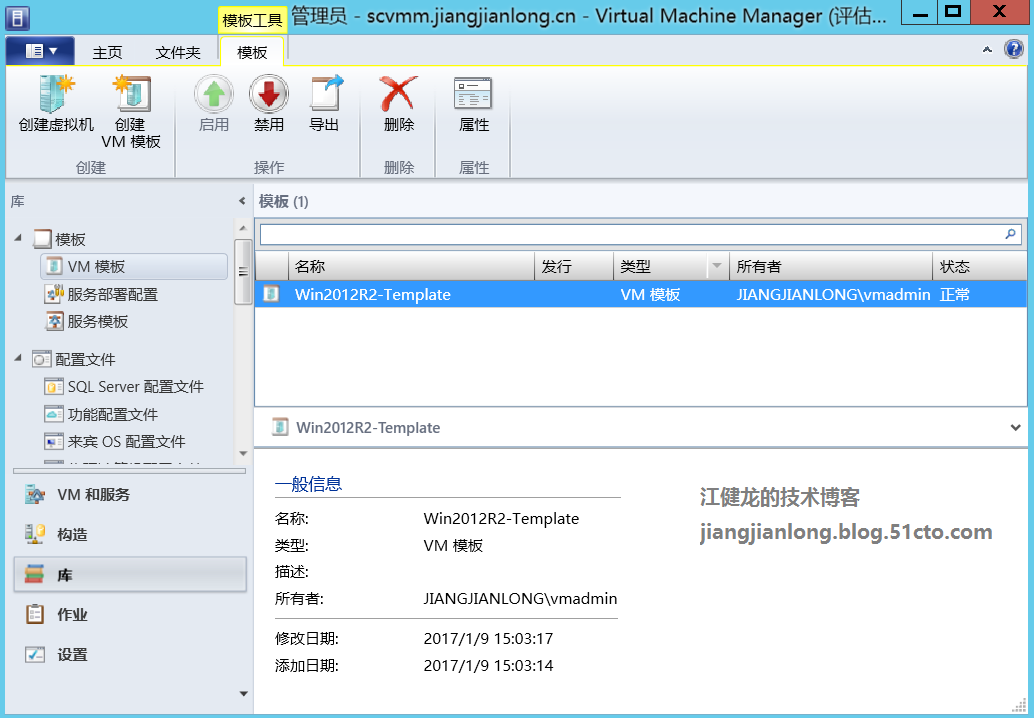Open the Library (库) workspace button
The image size is (1034, 718).
click(x=130, y=574)
